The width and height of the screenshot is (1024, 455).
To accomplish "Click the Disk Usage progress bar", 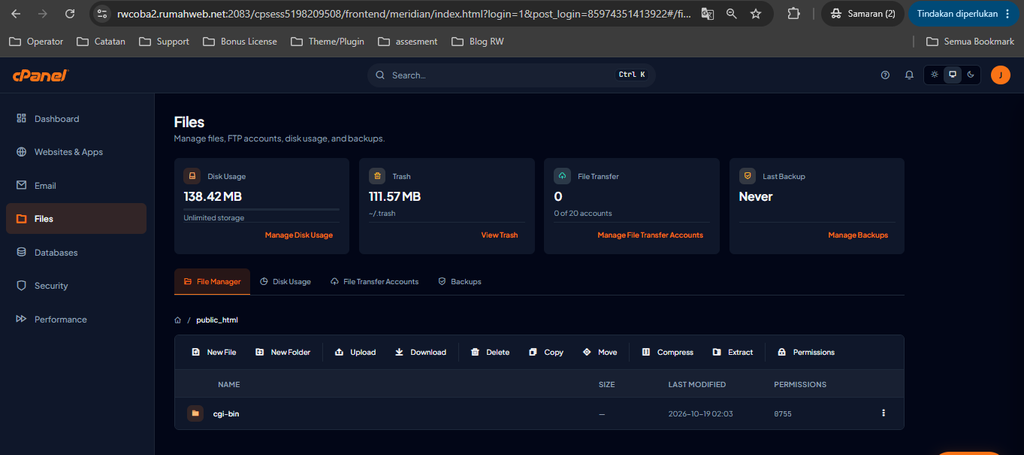I will click(x=261, y=210).
